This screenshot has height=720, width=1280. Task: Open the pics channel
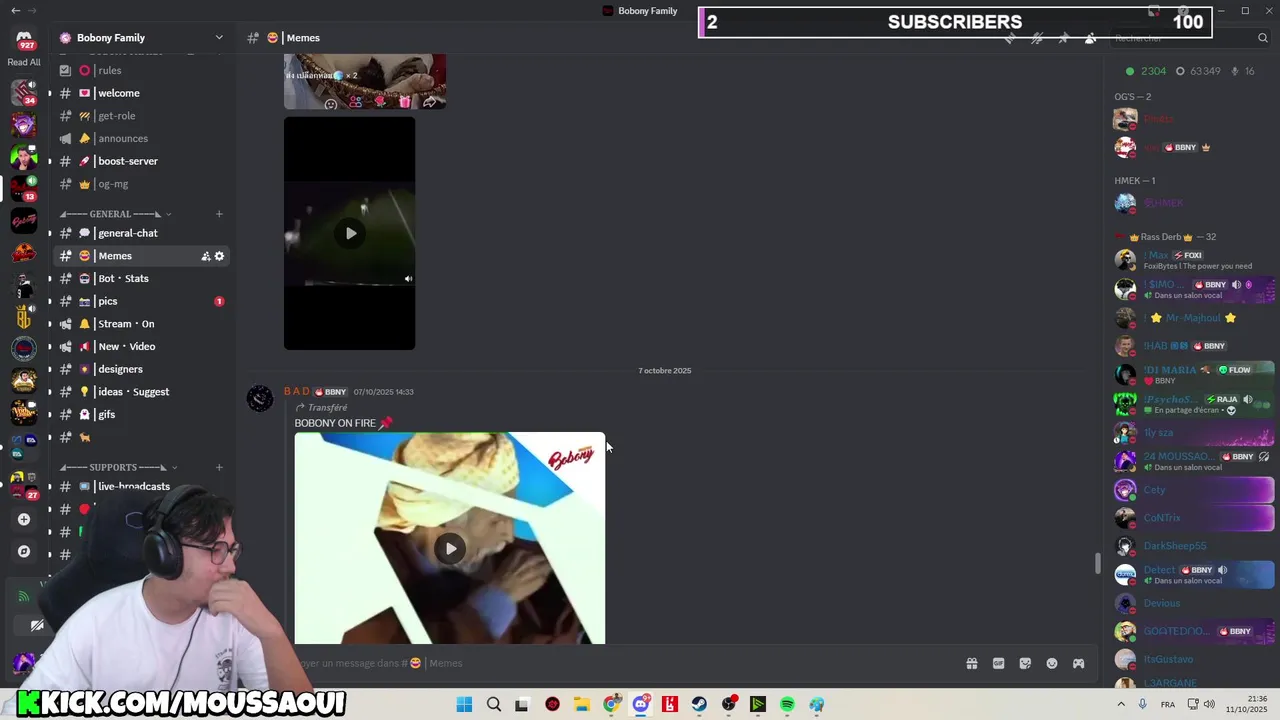[x=140, y=301]
